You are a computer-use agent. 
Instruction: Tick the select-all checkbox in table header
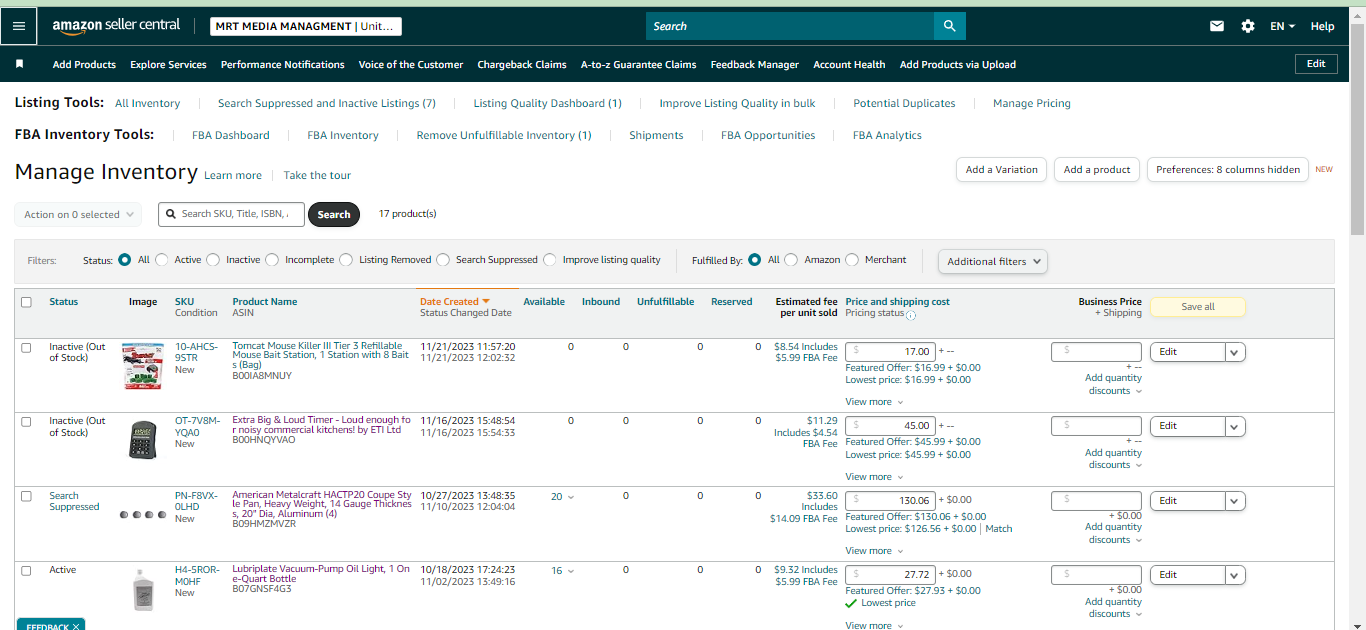pos(26,302)
